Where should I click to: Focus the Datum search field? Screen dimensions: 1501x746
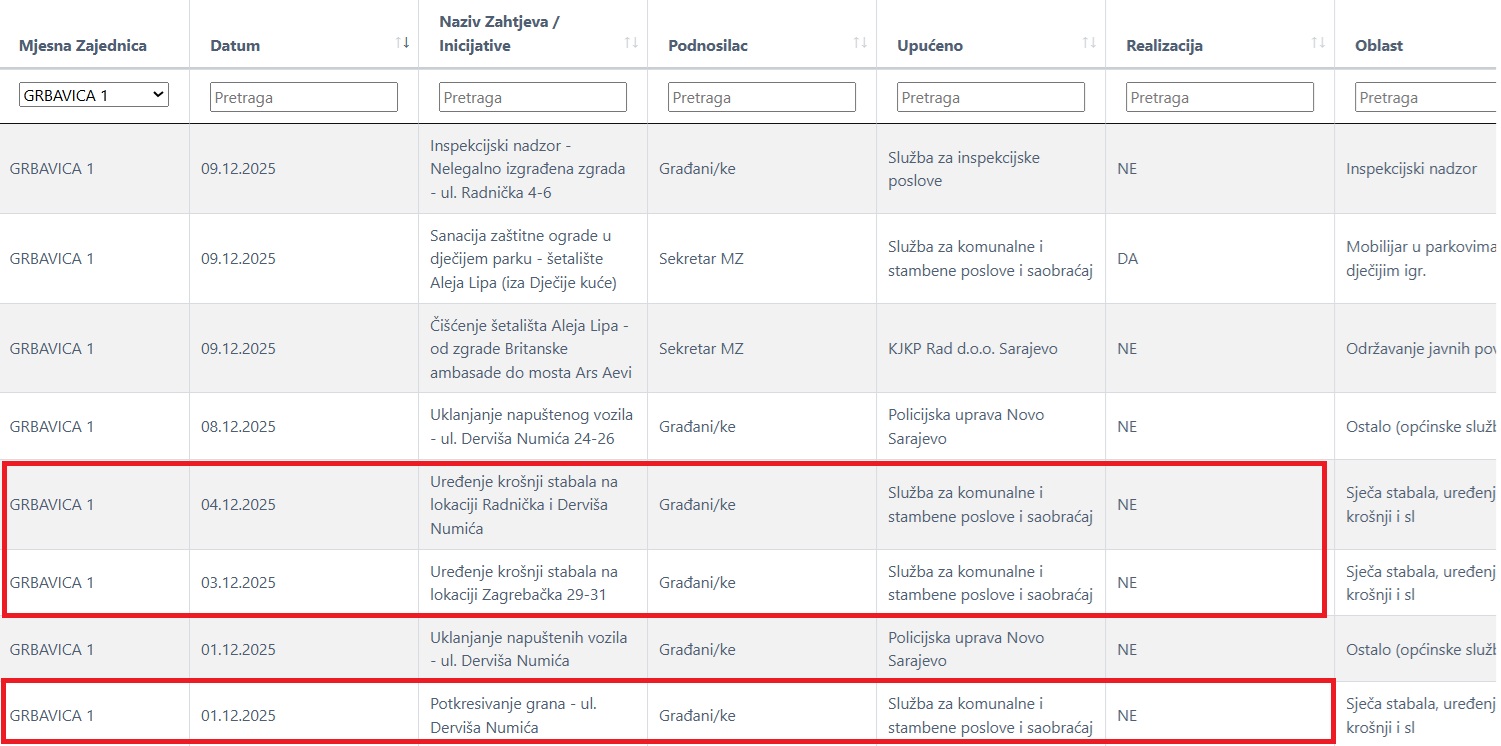click(x=304, y=97)
